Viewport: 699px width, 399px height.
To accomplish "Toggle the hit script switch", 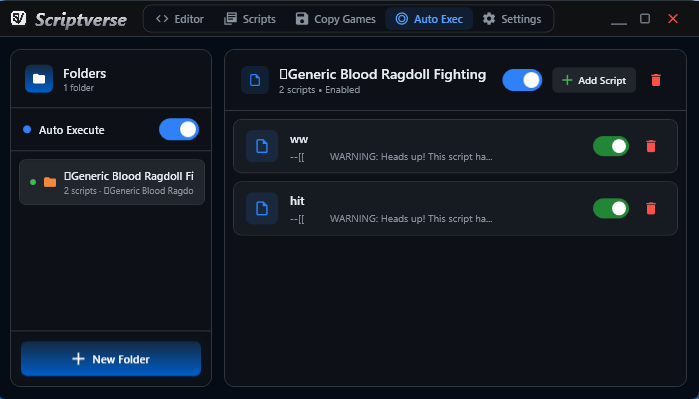I will pos(611,208).
